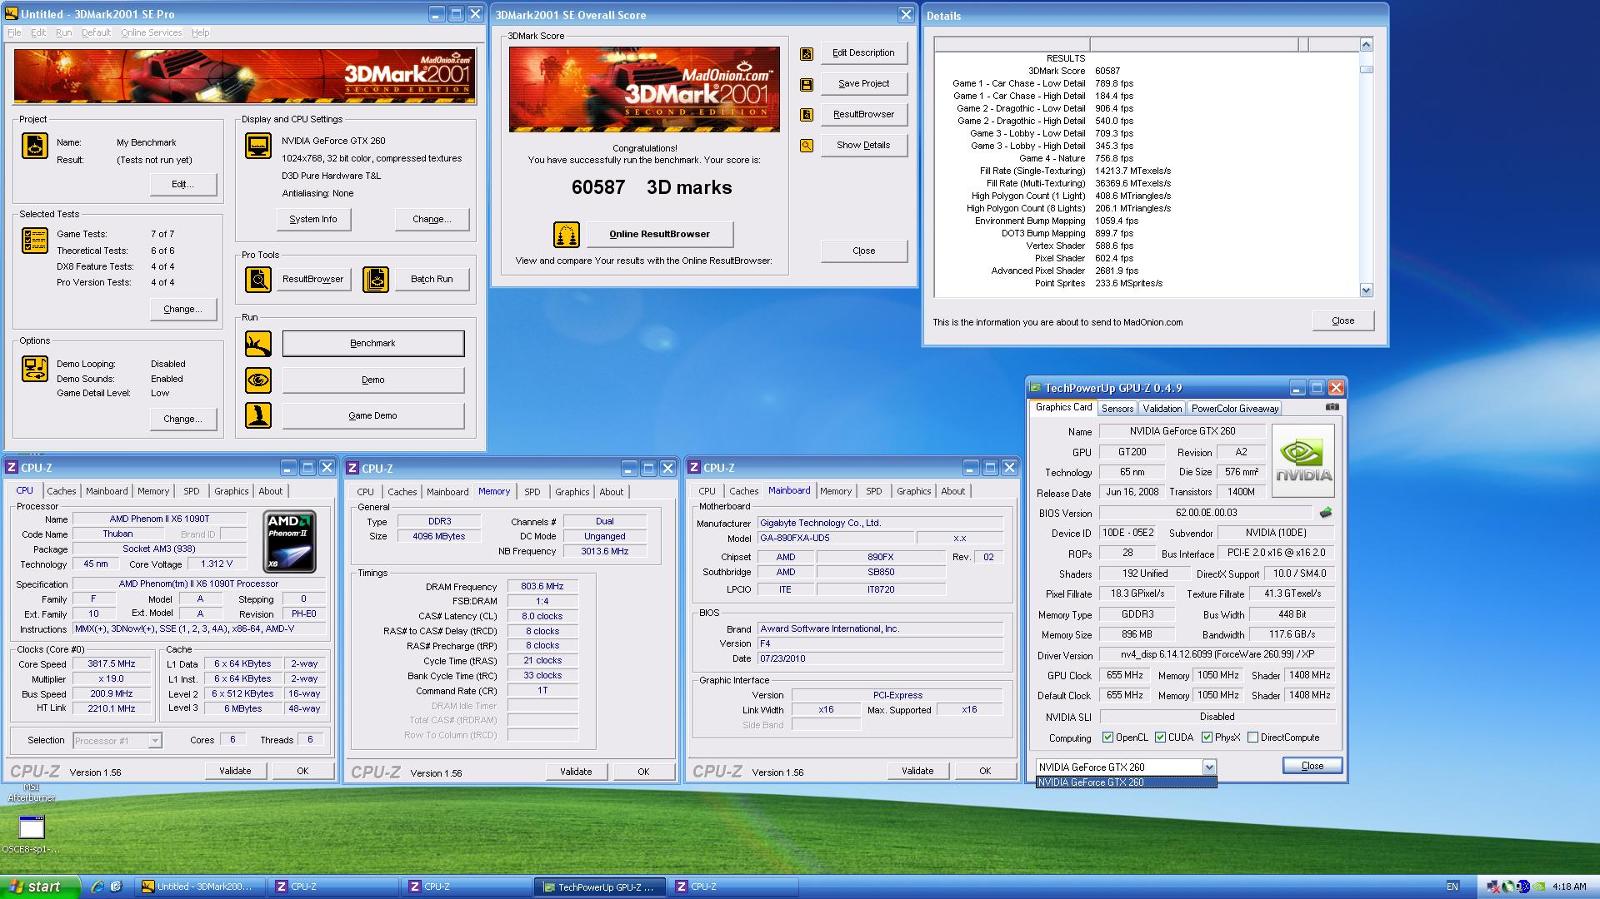This screenshot has height=899, width=1600.
Task: Click the NVIDIA logo in GPU-Z
Action: (x=1303, y=461)
